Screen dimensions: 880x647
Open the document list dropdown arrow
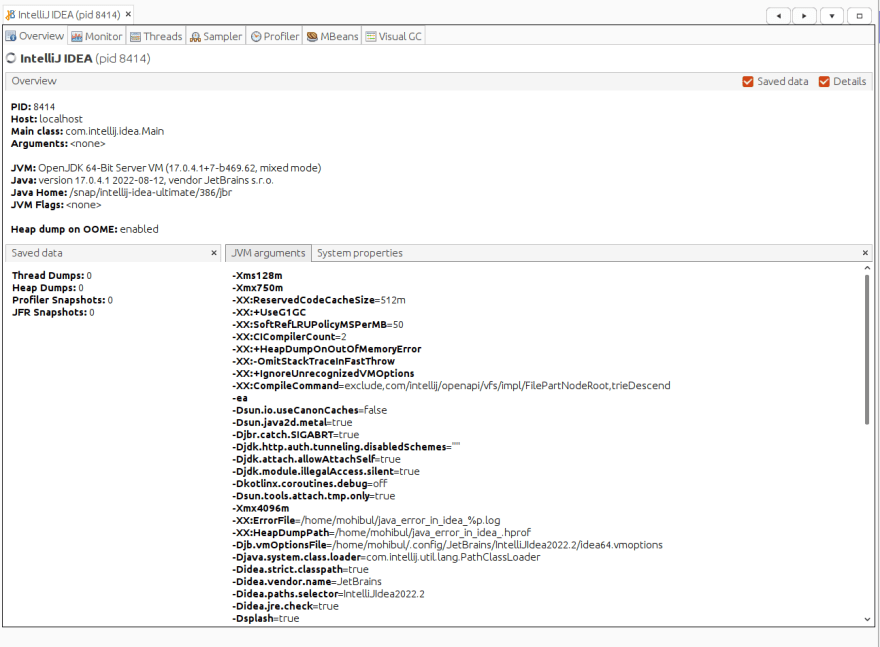pyautogui.click(x=832, y=16)
